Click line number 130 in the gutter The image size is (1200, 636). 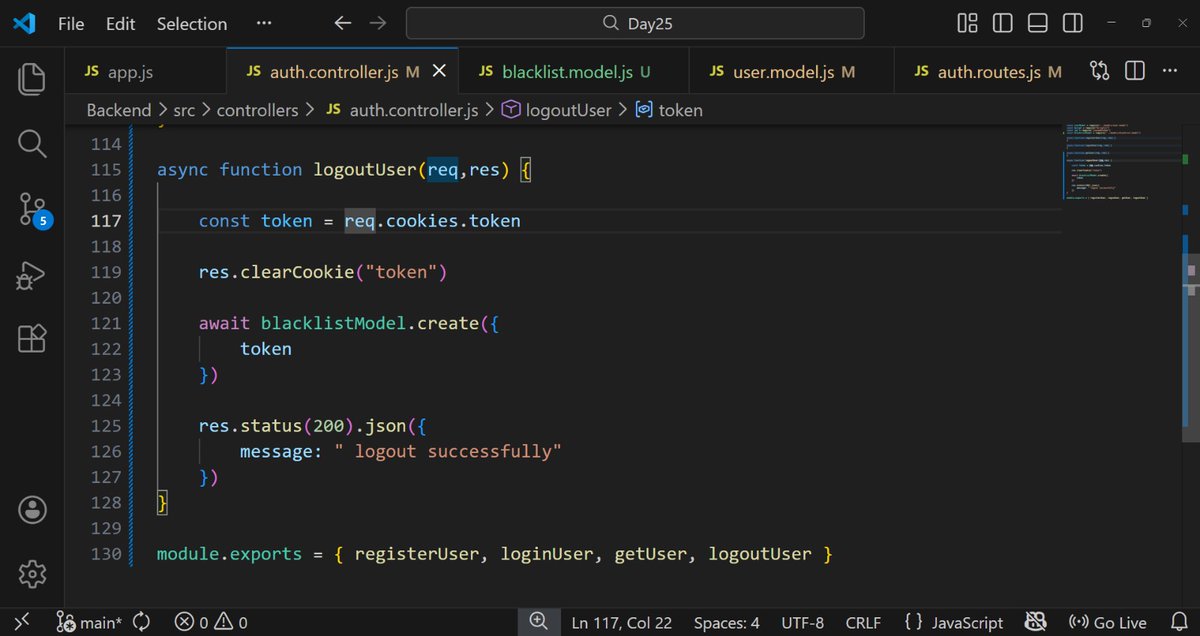[106, 553]
